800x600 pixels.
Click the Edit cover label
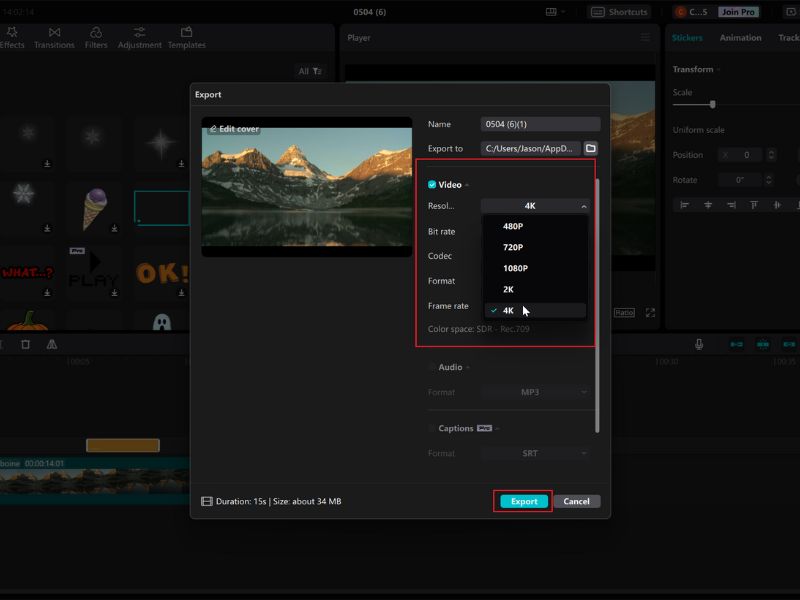[239, 129]
